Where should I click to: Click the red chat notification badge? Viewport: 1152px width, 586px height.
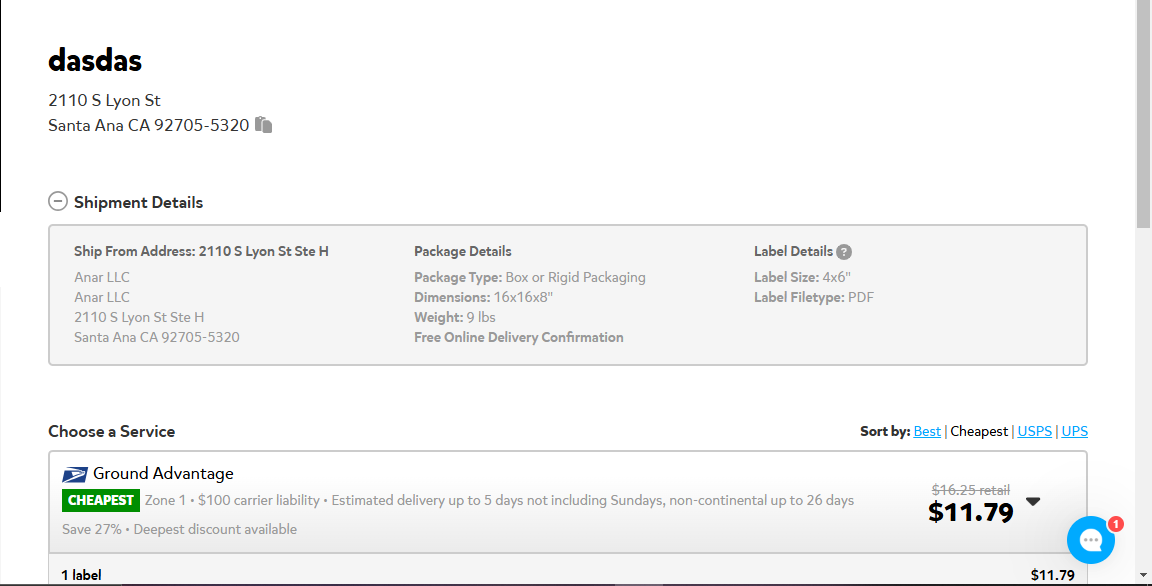point(1115,524)
